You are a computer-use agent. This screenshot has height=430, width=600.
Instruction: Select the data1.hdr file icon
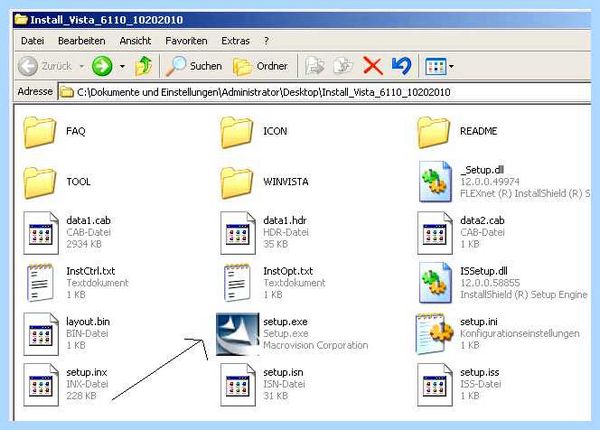point(238,233)
